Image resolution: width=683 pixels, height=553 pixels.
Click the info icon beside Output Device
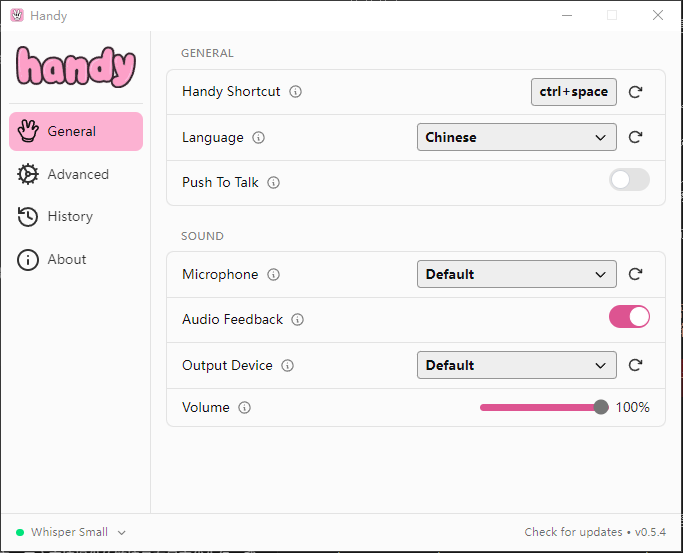coord(288,366)
